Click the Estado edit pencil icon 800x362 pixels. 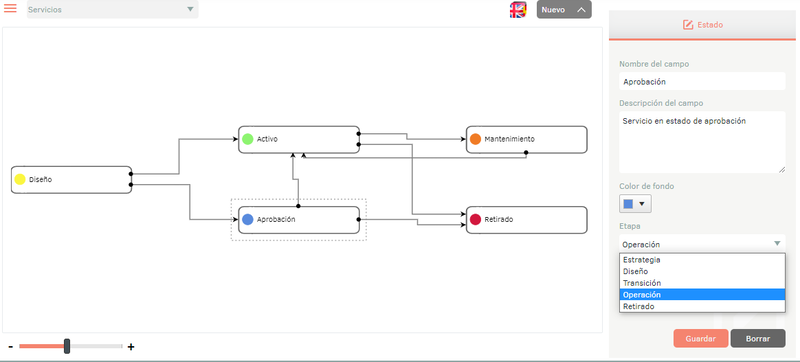tap(688, 24)
